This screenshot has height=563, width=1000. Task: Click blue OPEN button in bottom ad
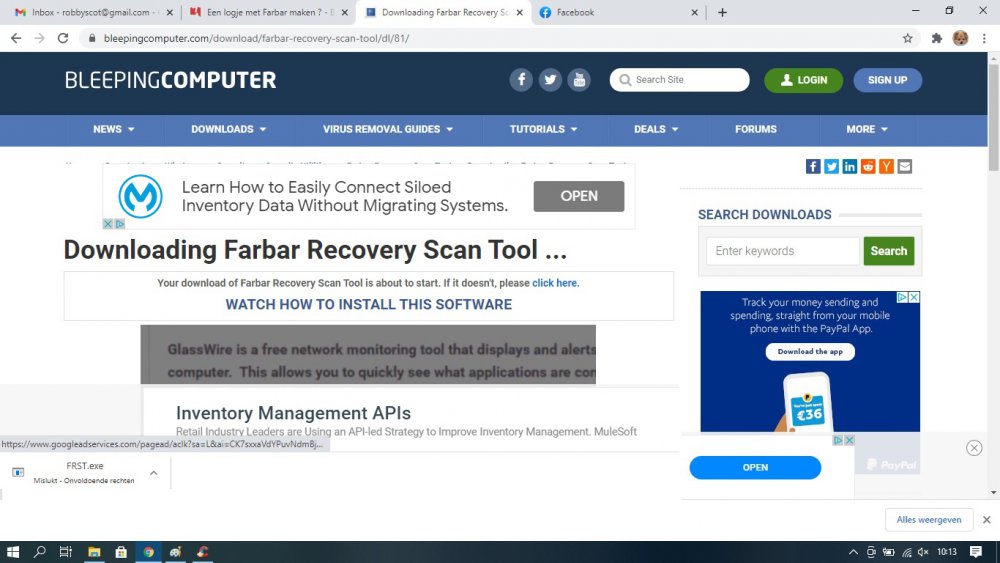pos(755,467)
